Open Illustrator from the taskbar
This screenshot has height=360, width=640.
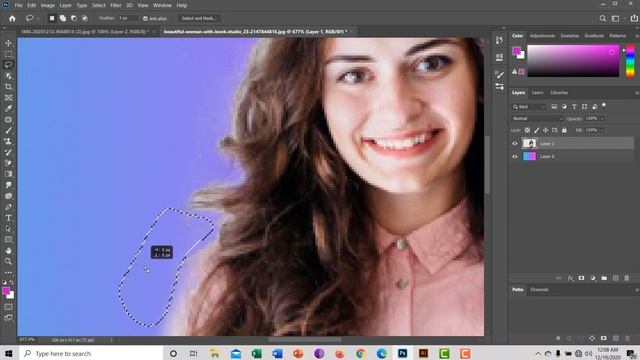tap(423, 353)
